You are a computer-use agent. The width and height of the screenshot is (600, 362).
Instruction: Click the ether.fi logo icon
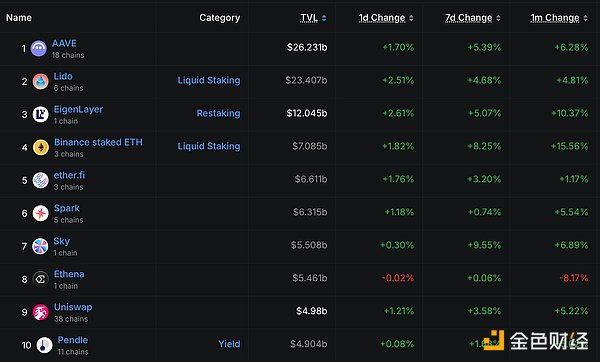tap(41, 180)
